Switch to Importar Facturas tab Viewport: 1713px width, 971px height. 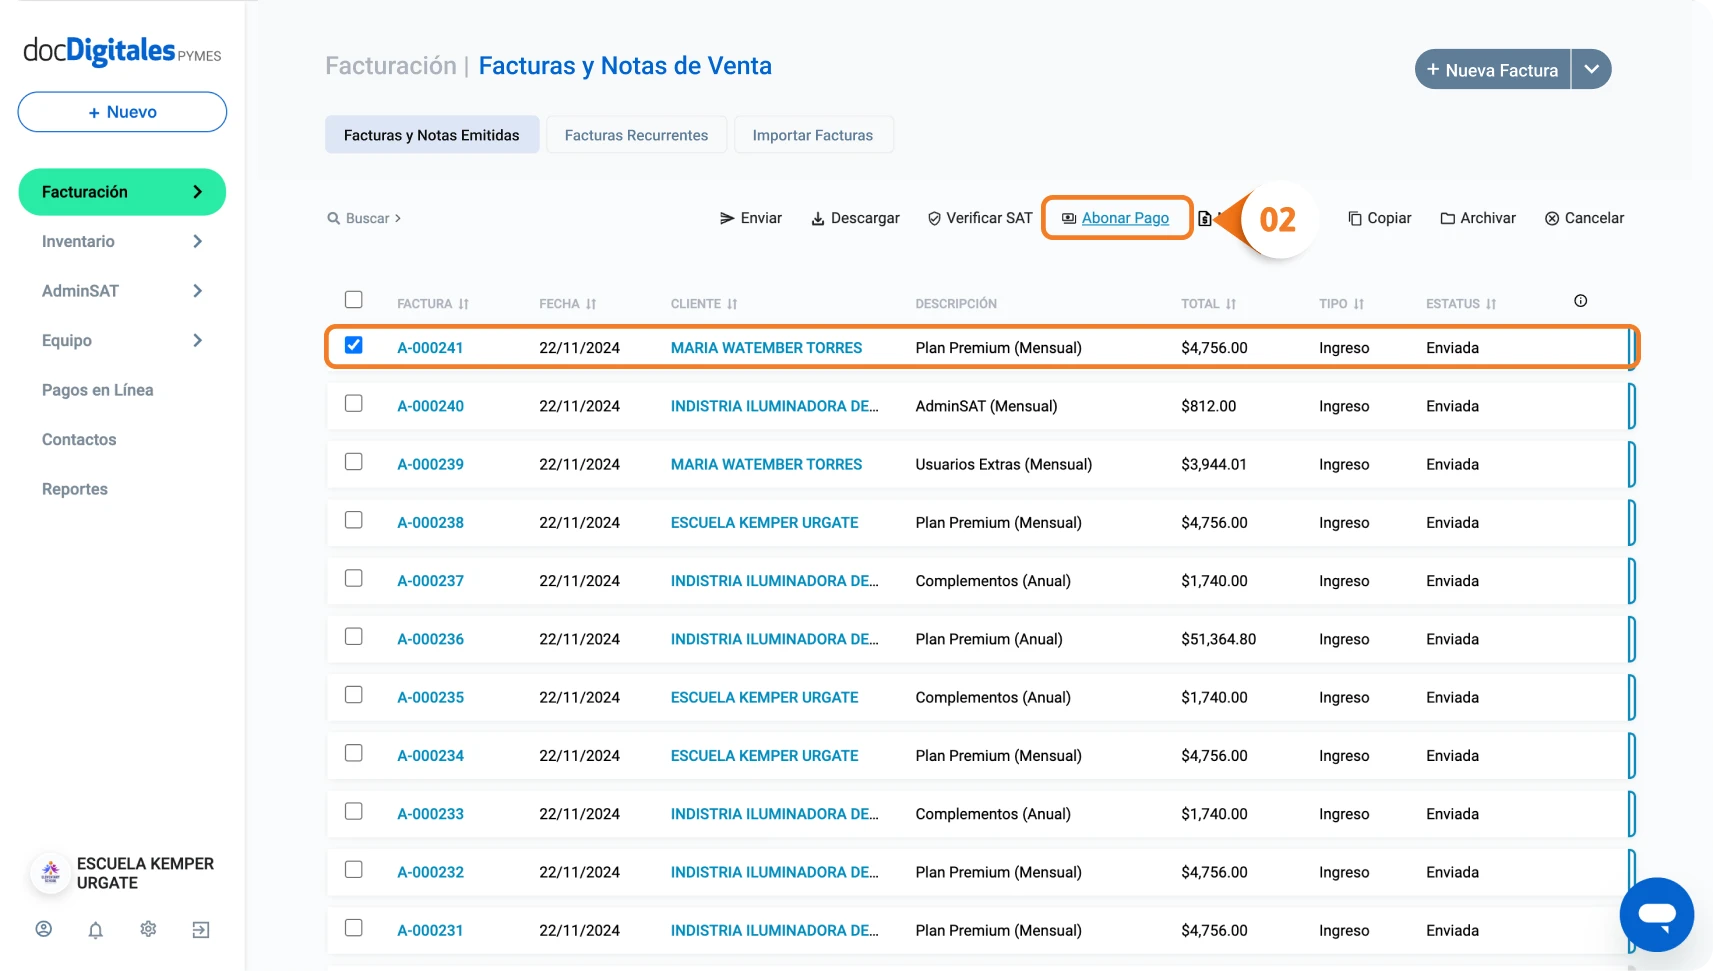812,135
